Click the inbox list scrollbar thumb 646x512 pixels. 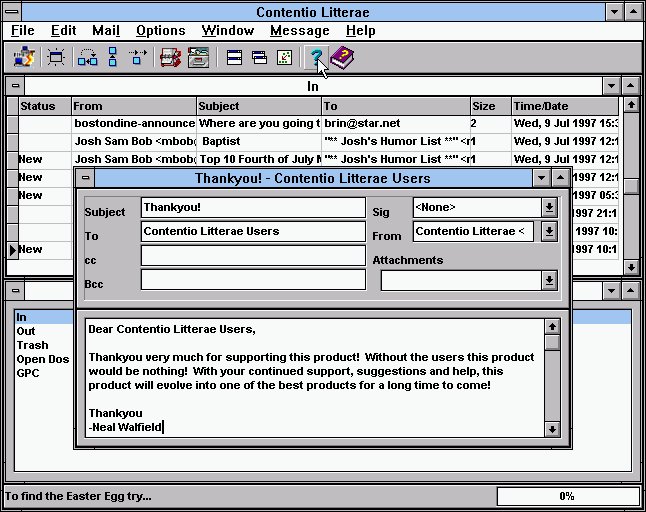tap(631, 186)
